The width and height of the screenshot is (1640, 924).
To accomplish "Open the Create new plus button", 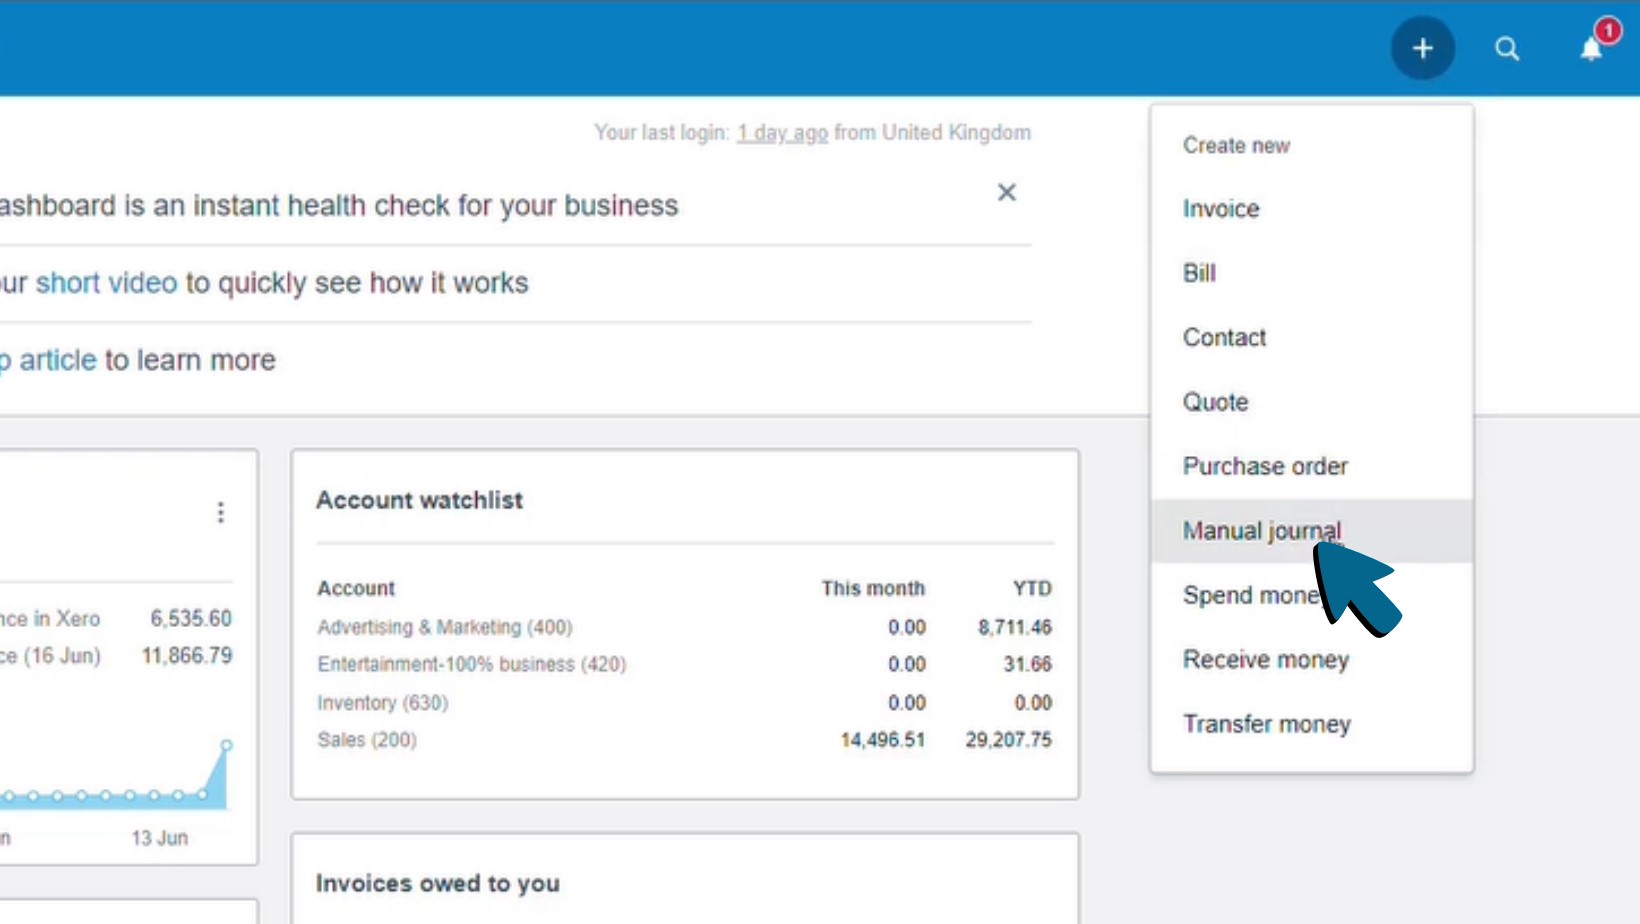I will tap(1422, 47).
